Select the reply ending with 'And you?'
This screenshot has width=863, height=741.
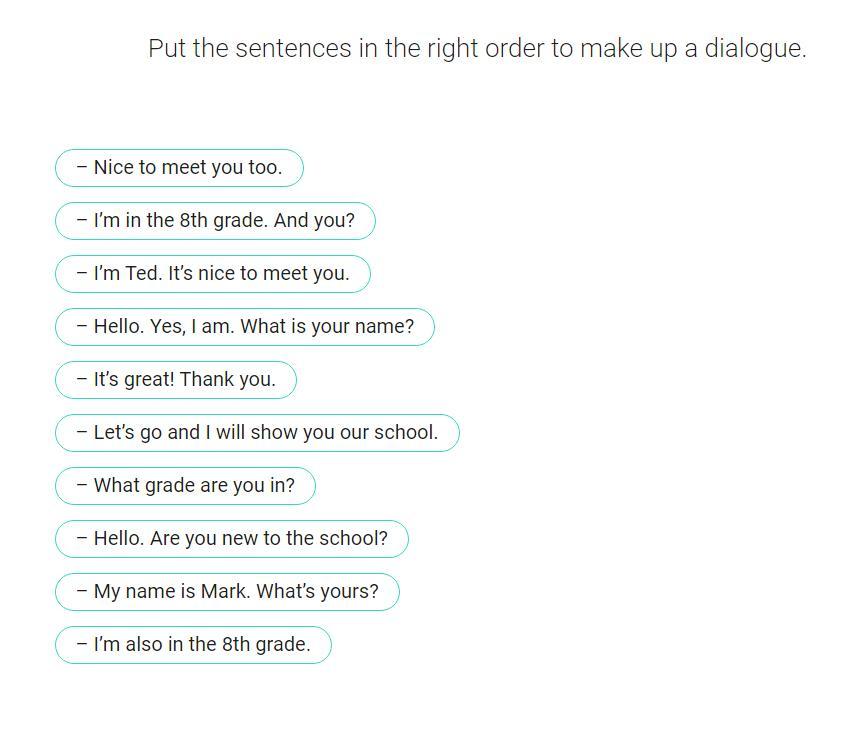tap(215, 221)
